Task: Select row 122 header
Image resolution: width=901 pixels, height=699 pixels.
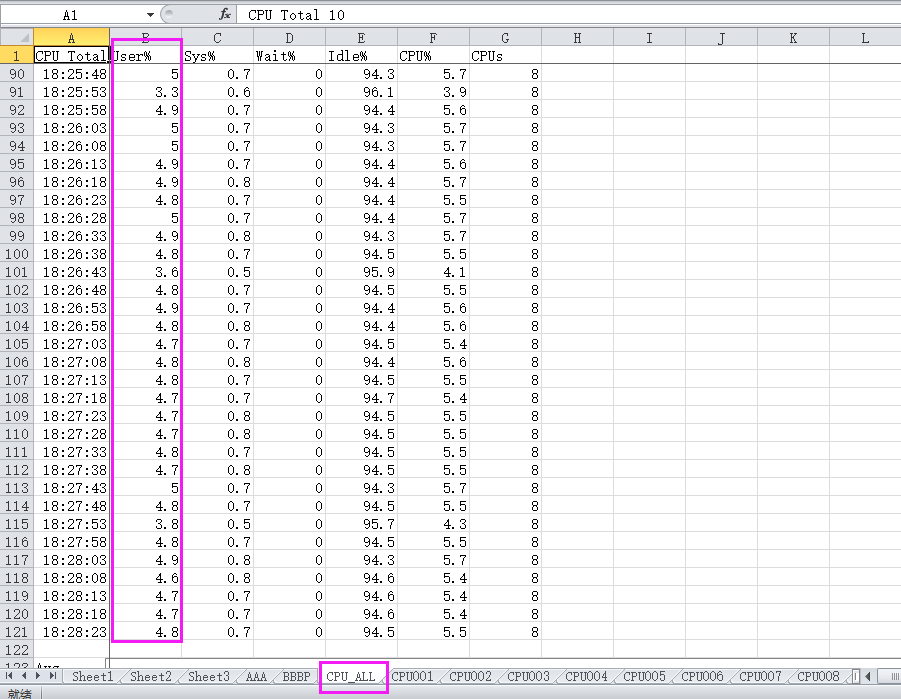Action: click(17, 650)
